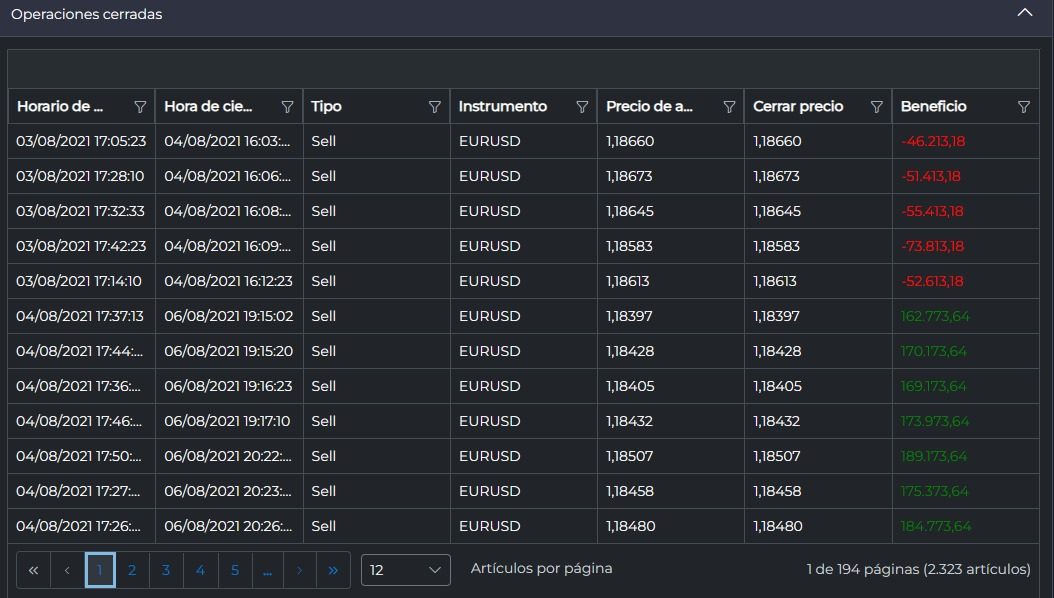Expand more pages via ellipsis button
The image size is (1054, 598).
point(267,570)
